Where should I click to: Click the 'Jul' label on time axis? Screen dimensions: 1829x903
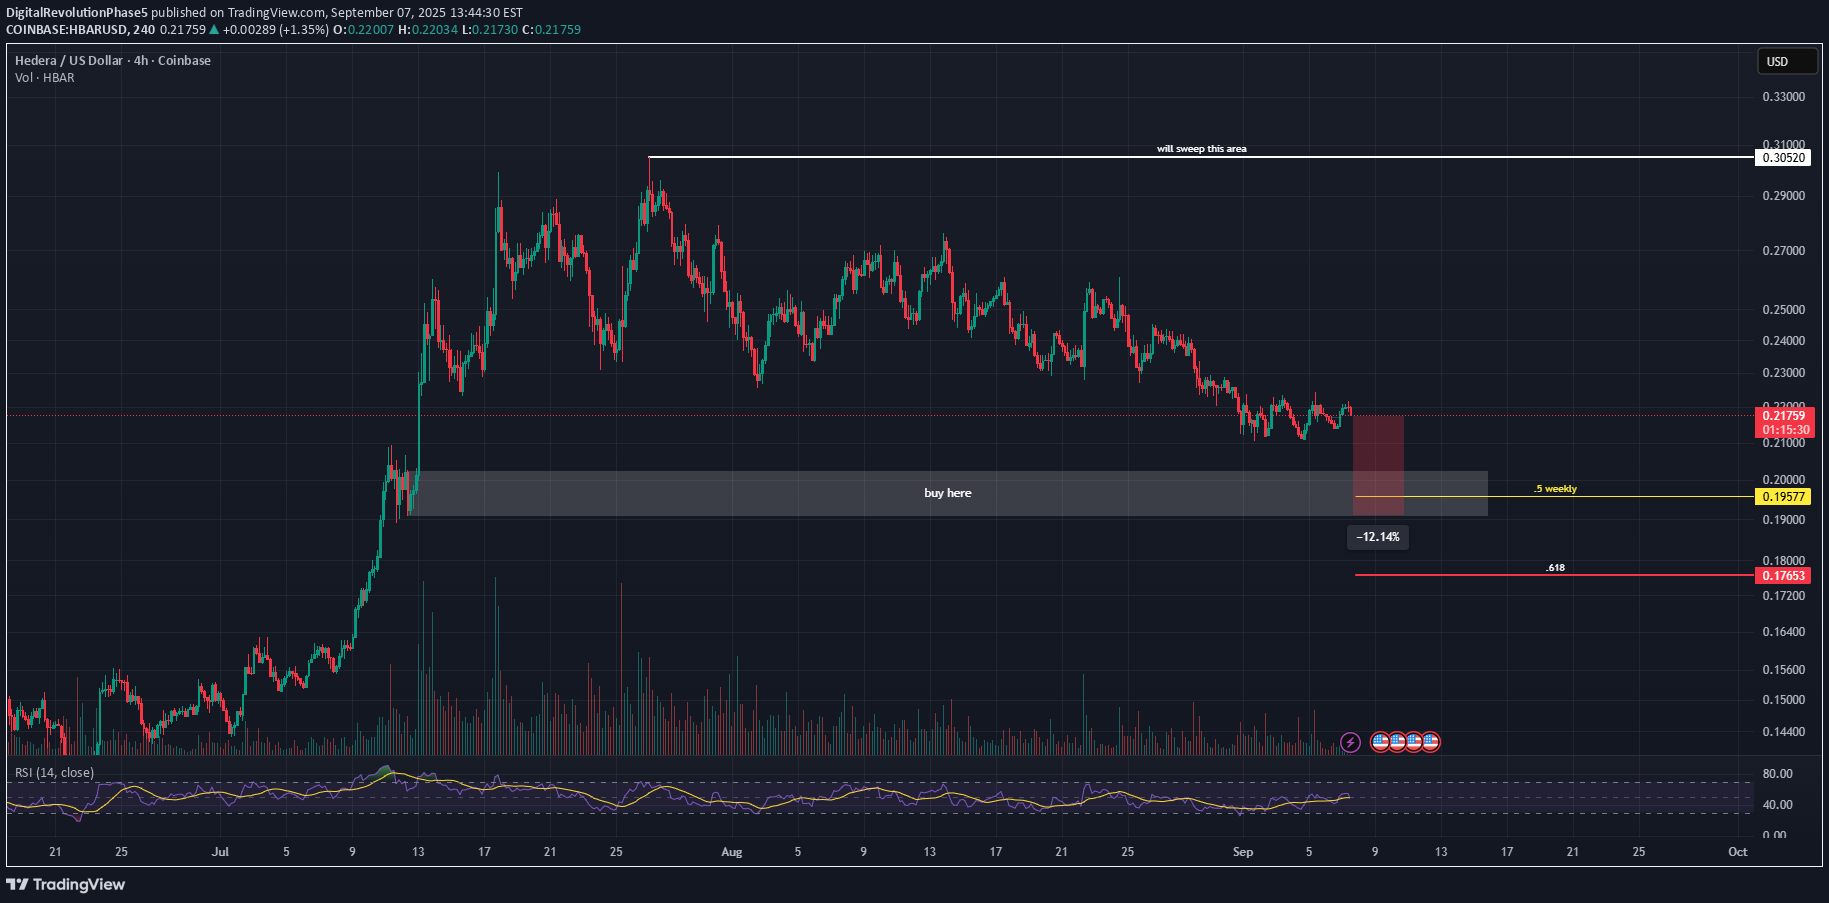pos(220,852)
